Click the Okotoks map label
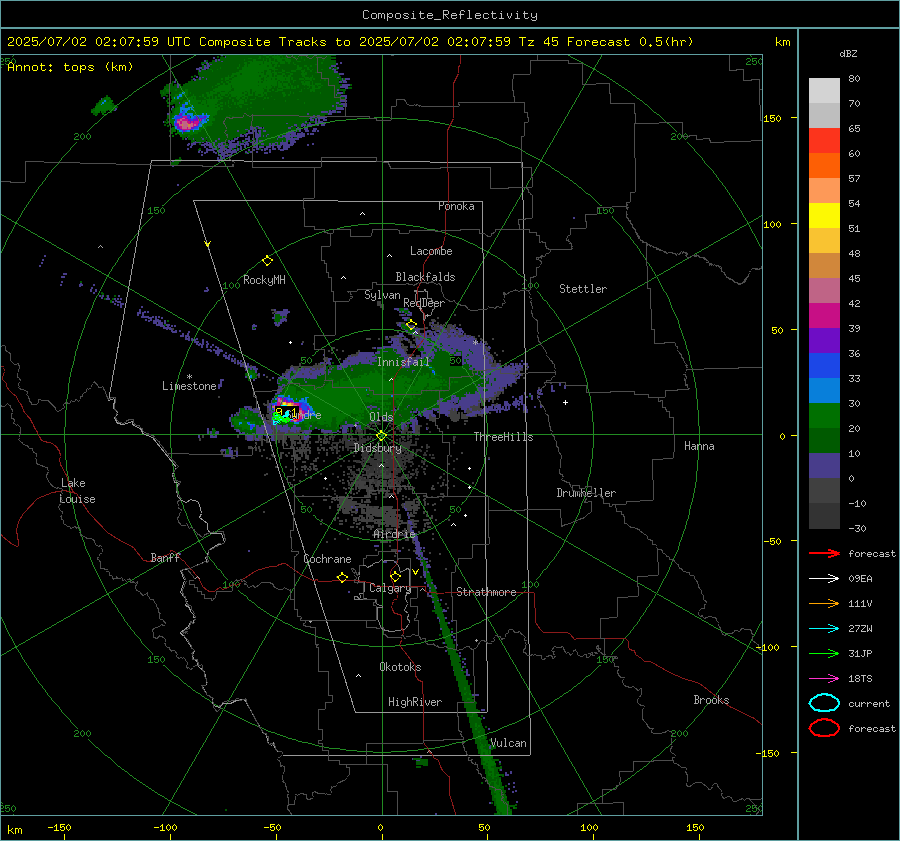The width and height of the screenshot is (900, 841). [400, 667]
